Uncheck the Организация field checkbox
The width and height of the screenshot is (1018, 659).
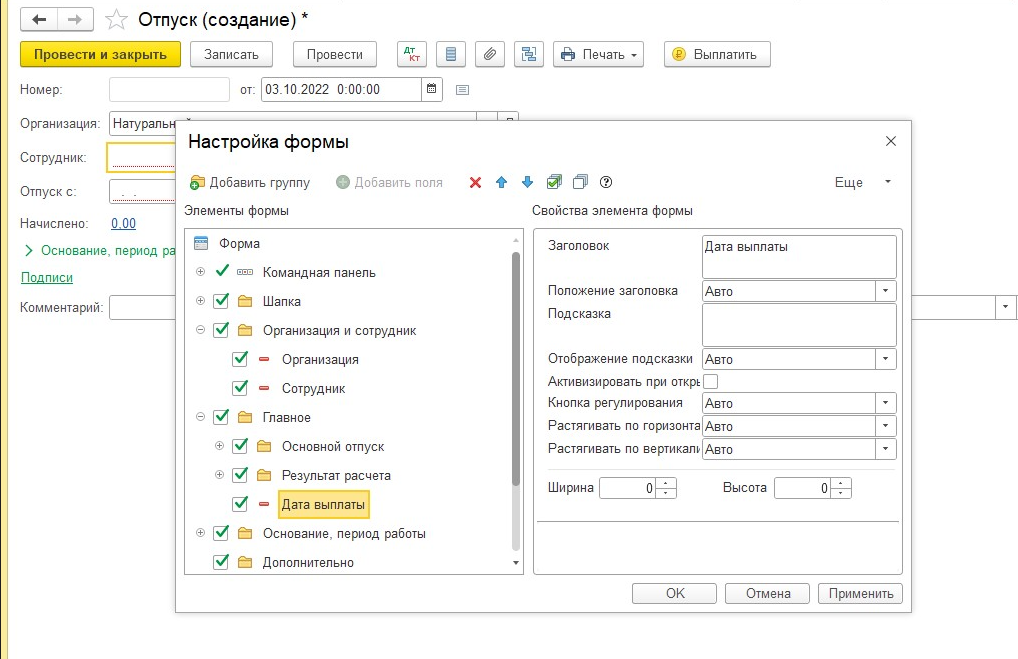[x=240, y=359]
